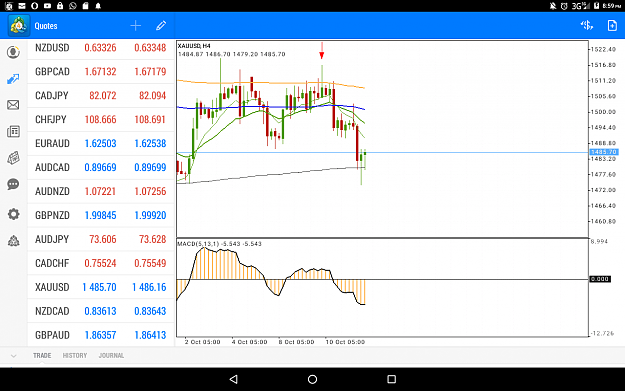This screenshot has width=625, height=391.
Task: Select the NZDUSD quote row
Action: point(101,48)
